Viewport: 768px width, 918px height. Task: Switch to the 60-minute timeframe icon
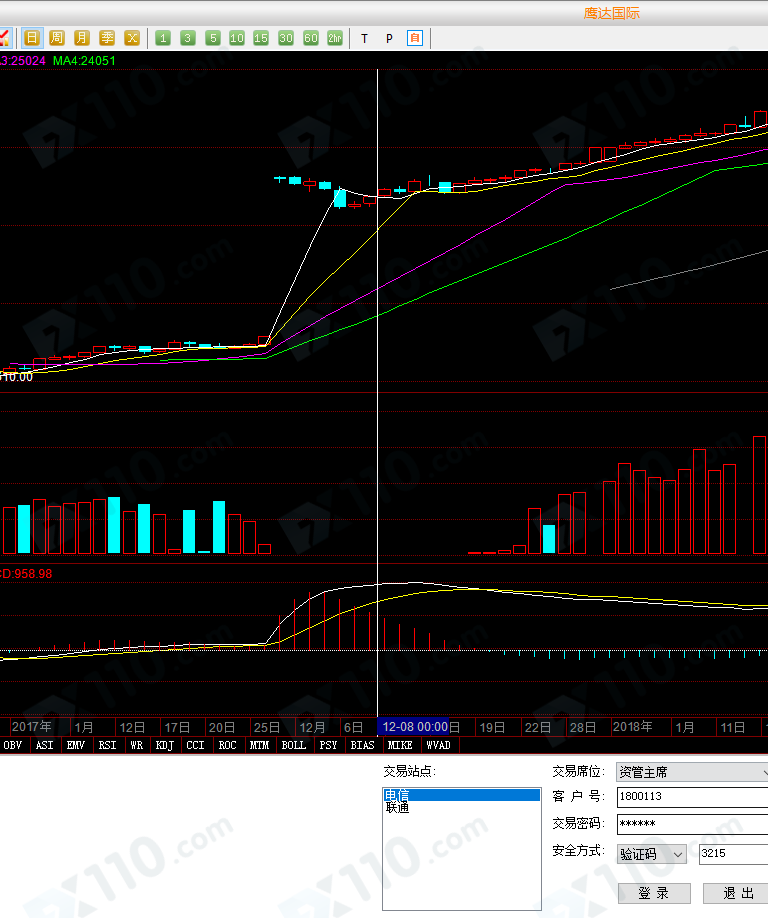pyautogui.click(x=311, y=38)
